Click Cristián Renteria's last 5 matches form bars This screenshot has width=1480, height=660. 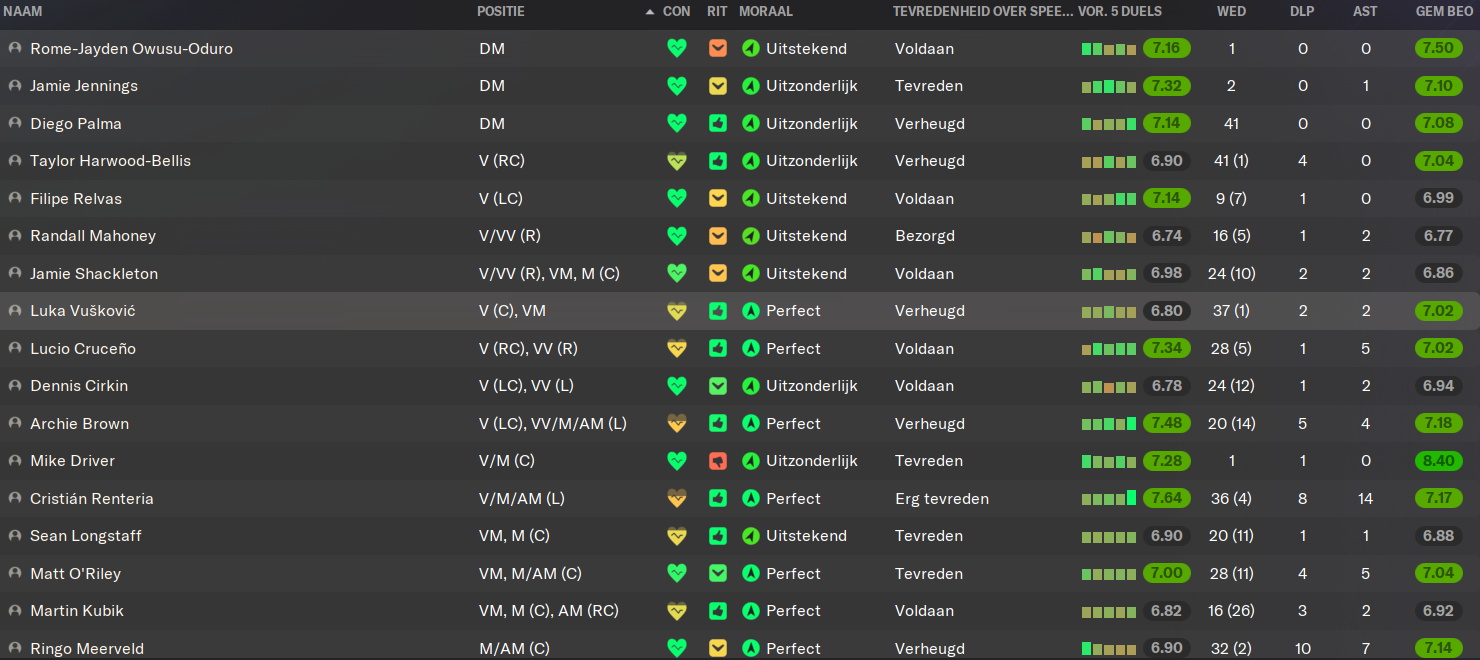1109,498
